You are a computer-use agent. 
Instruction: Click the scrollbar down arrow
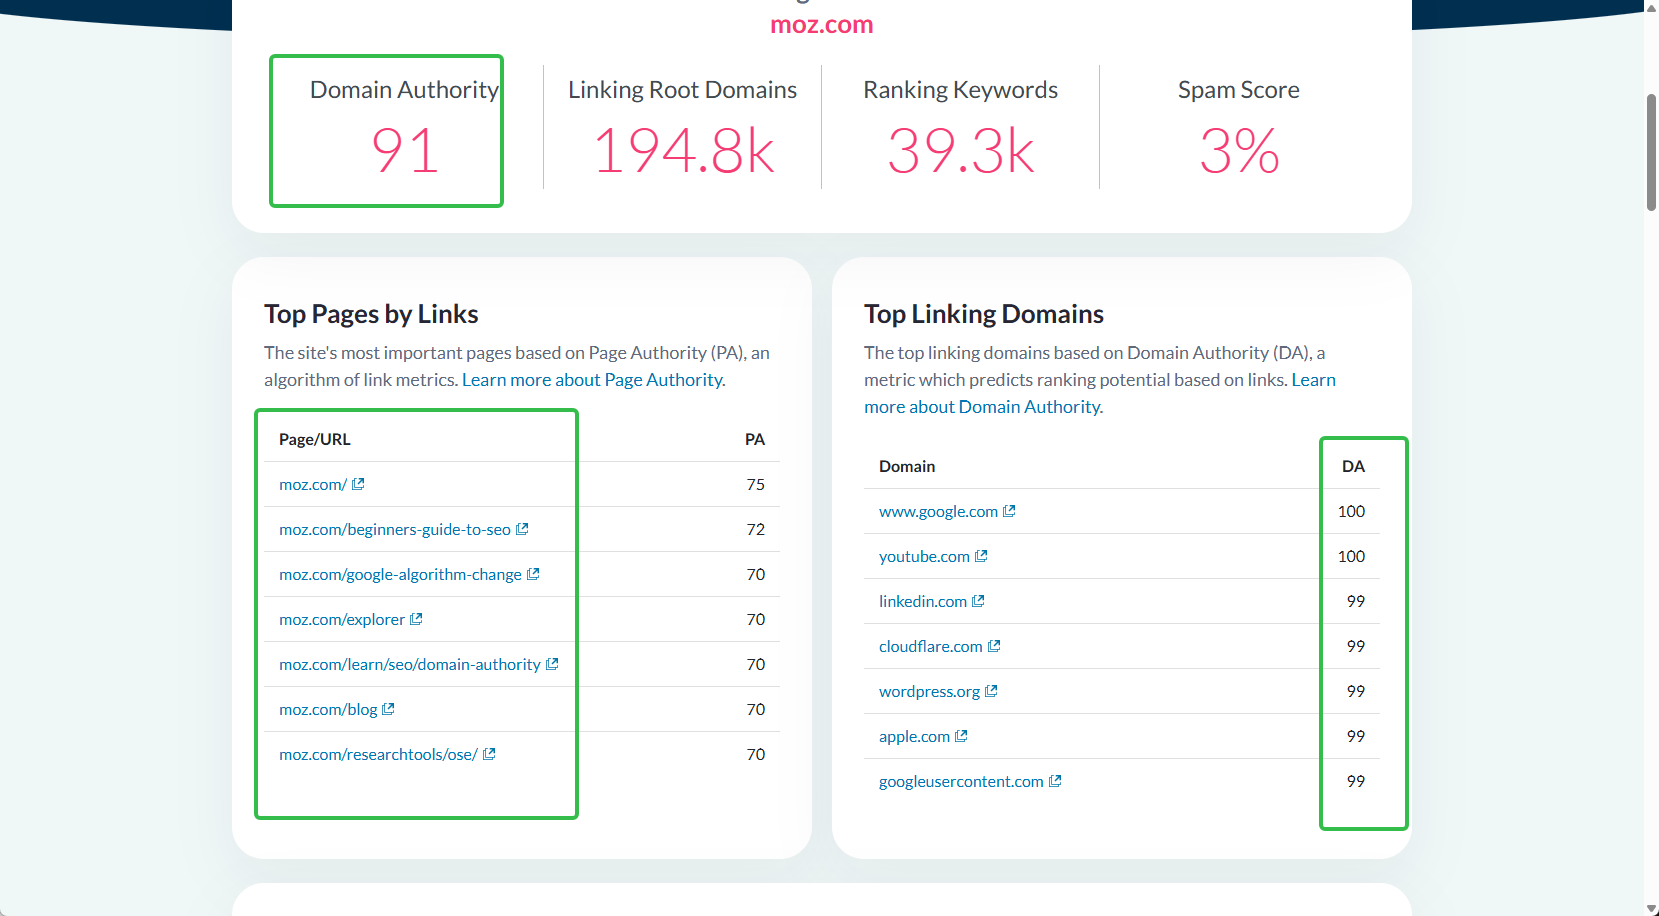(1651, 907)
